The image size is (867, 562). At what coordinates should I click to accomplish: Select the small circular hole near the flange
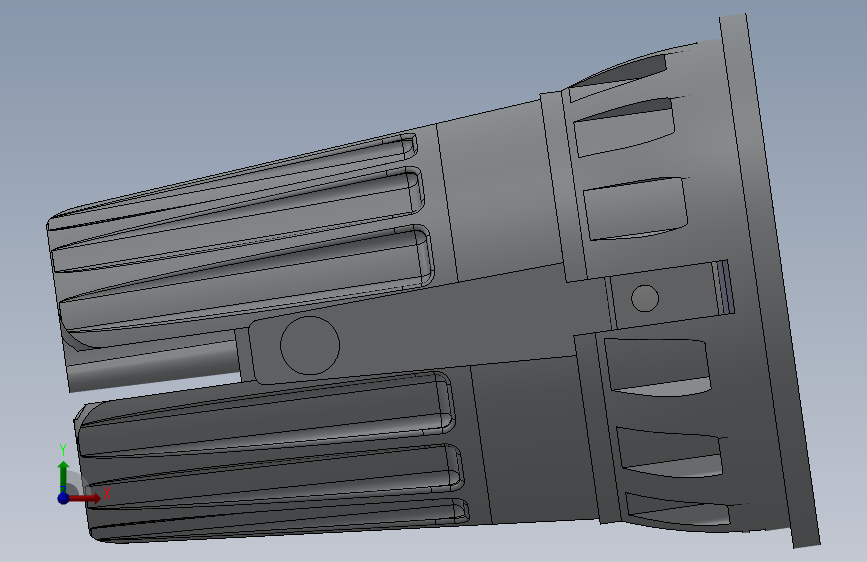pyautogui.click(x=645, y=298)
